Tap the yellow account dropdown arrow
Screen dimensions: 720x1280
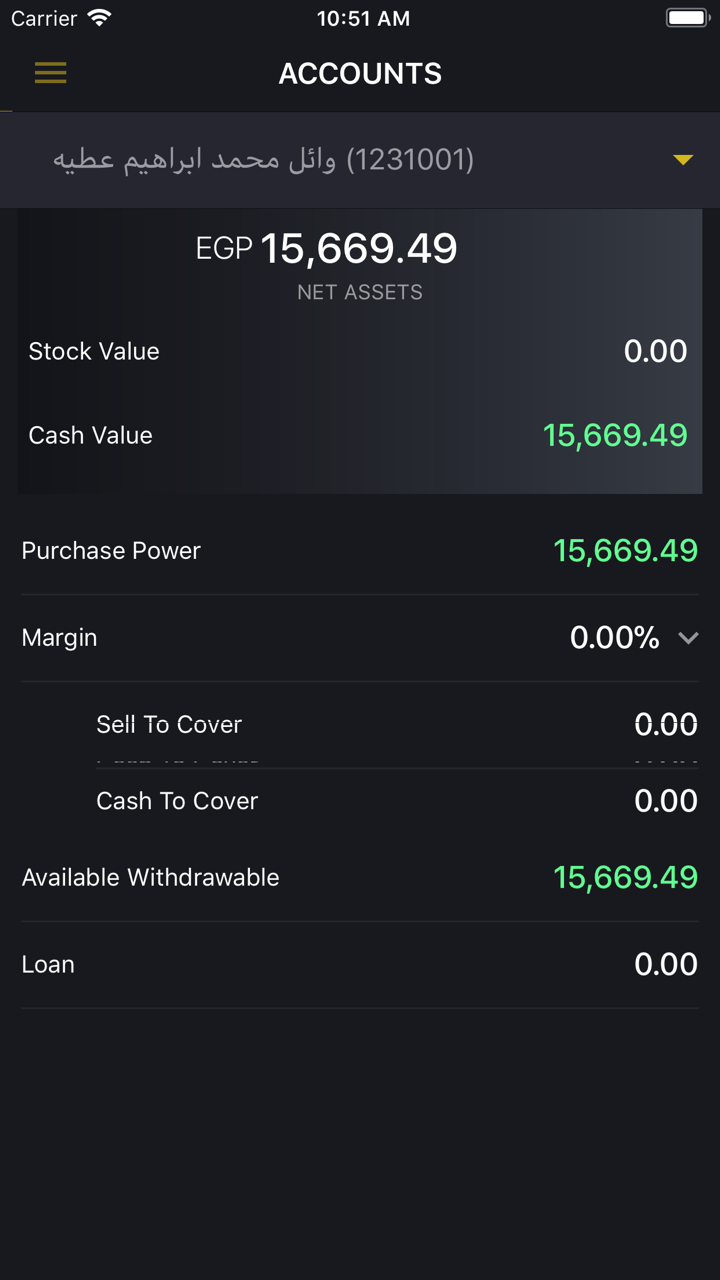683,160
